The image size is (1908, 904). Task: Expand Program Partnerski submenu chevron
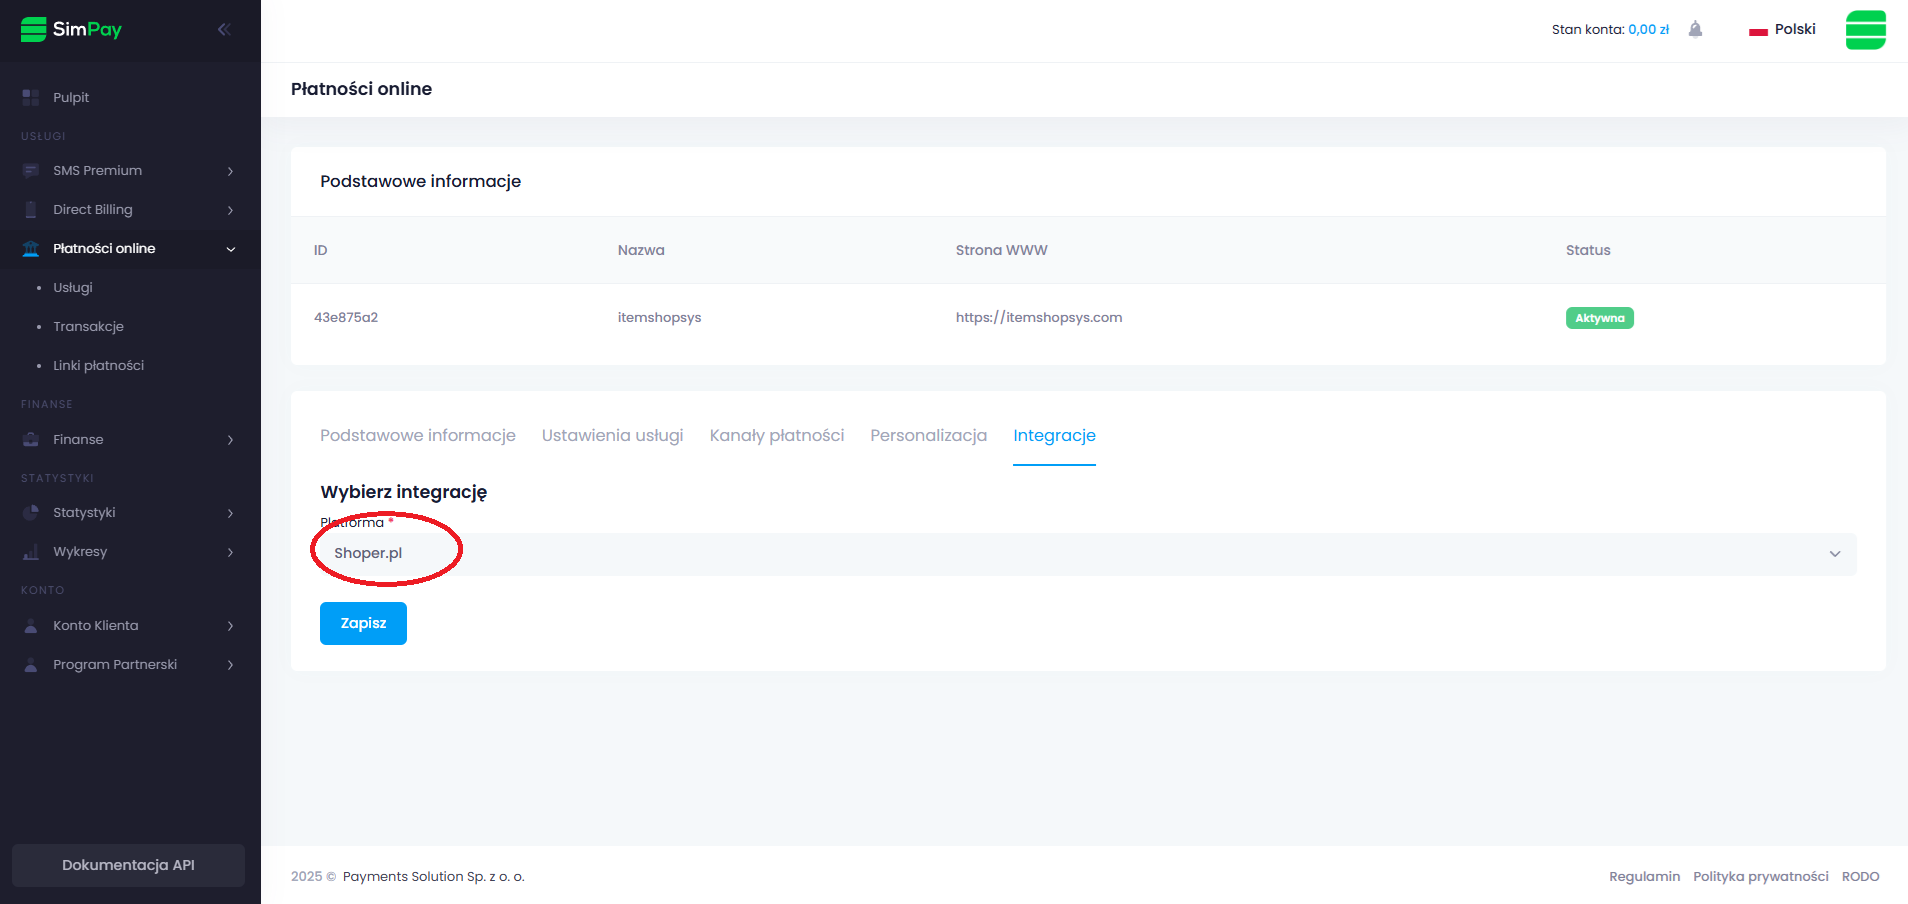tap(230, 665)
